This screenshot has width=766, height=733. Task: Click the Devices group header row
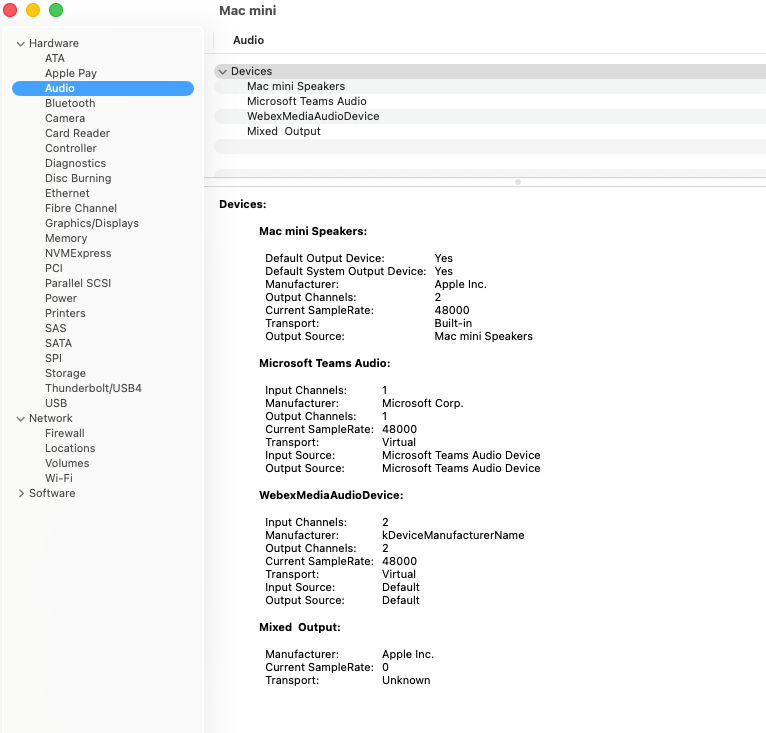click(x=490, y=71)
